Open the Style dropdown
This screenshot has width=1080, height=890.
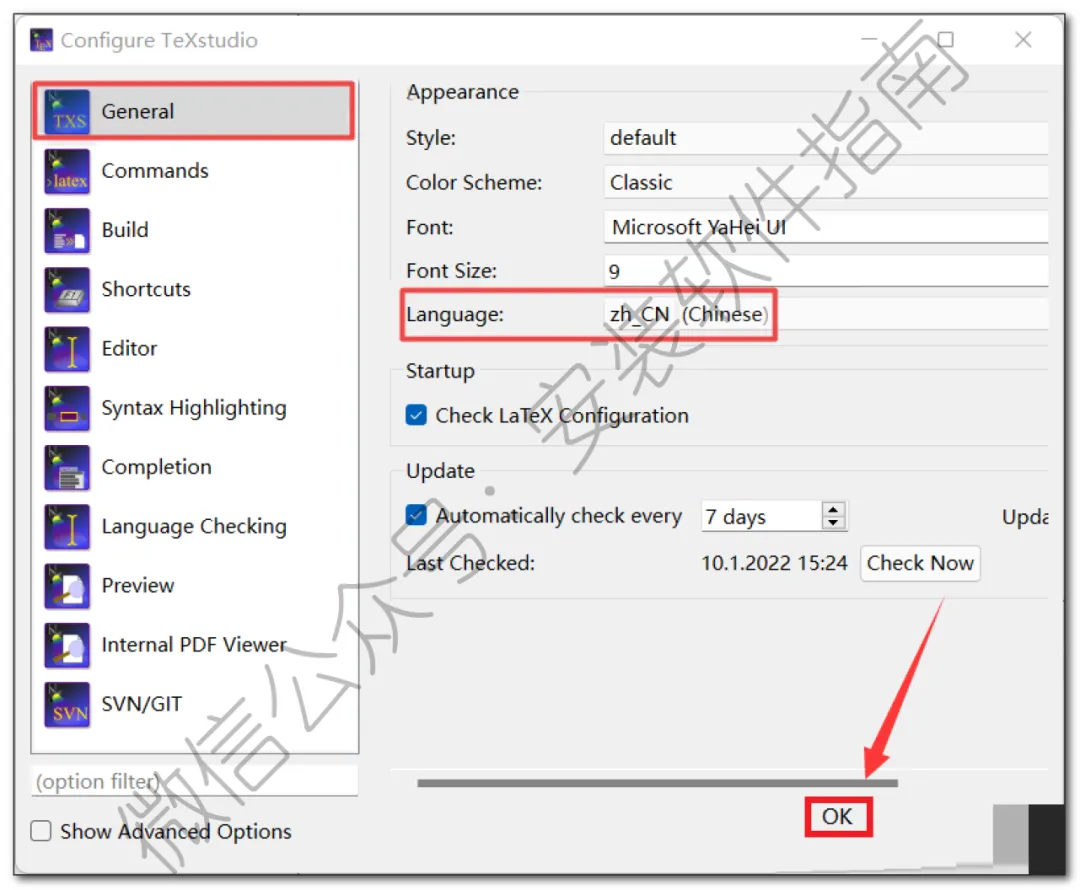click(x=825, y=138)
